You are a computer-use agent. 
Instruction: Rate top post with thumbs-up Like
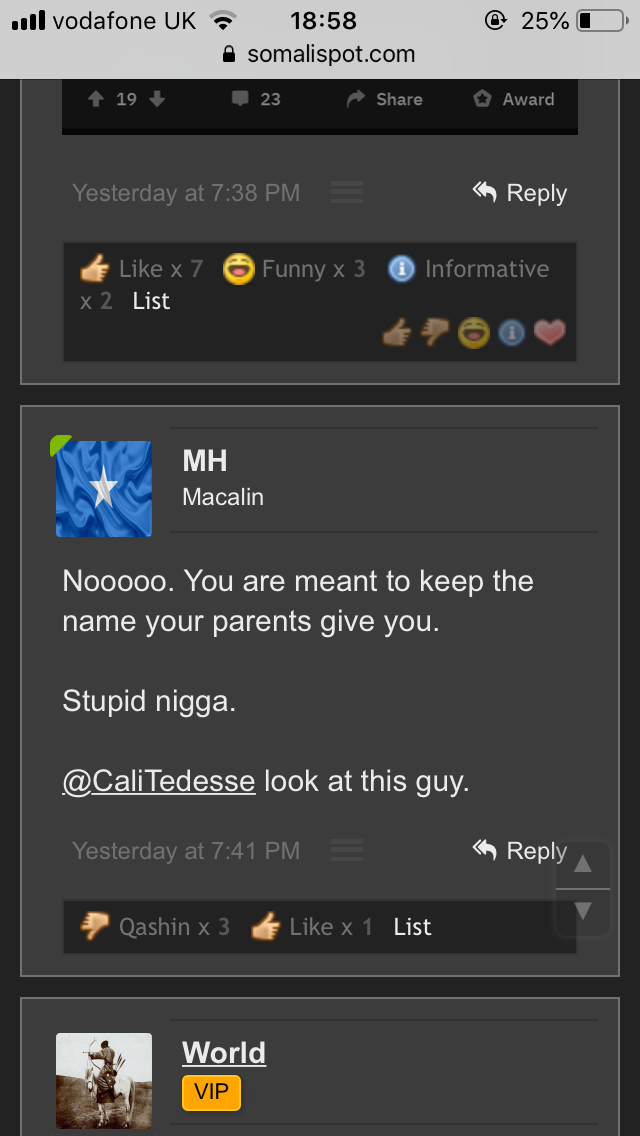tap(397, 333)
